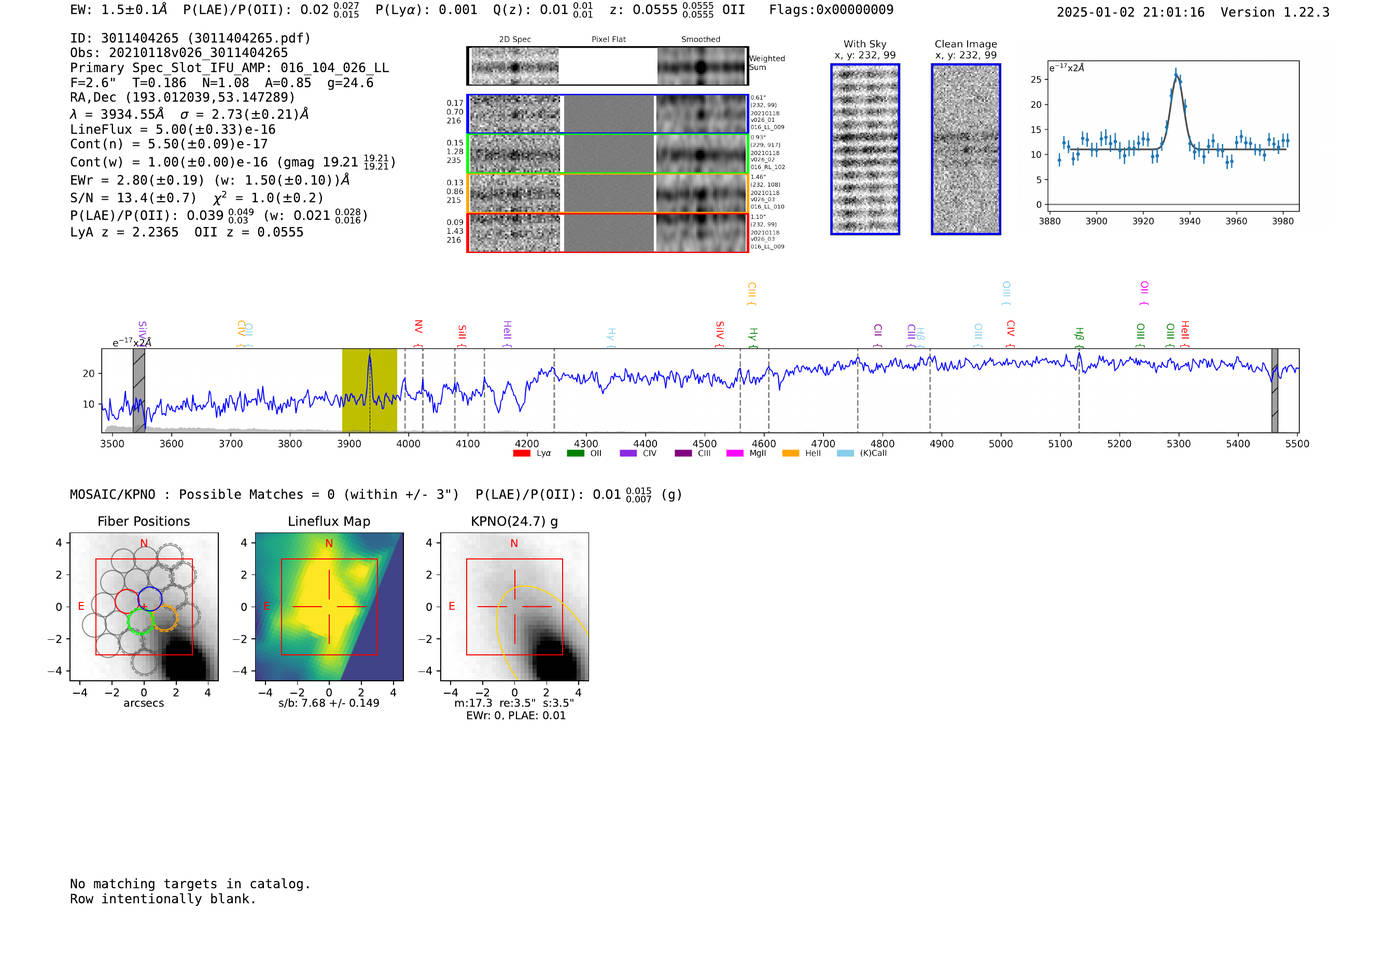Screen dimensions: 1400x953
Task: Click the Primary Spec_Slot_IFU_AMP line
Action: coord(230,68)
